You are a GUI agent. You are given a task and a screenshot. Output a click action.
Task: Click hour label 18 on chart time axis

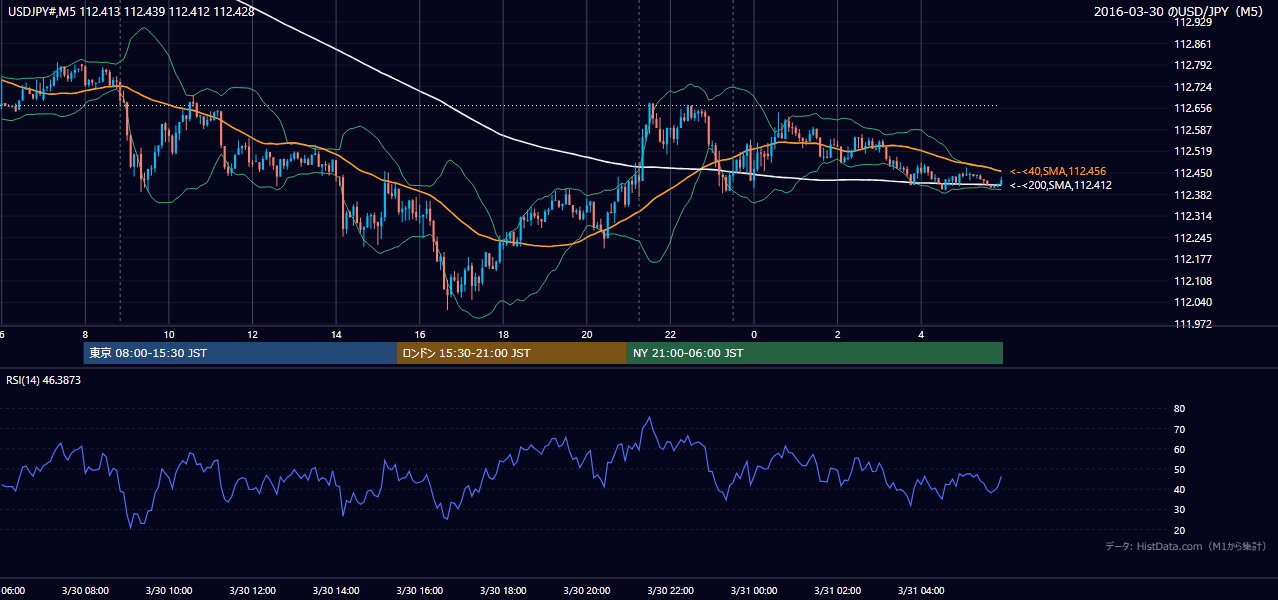(504, 334)
